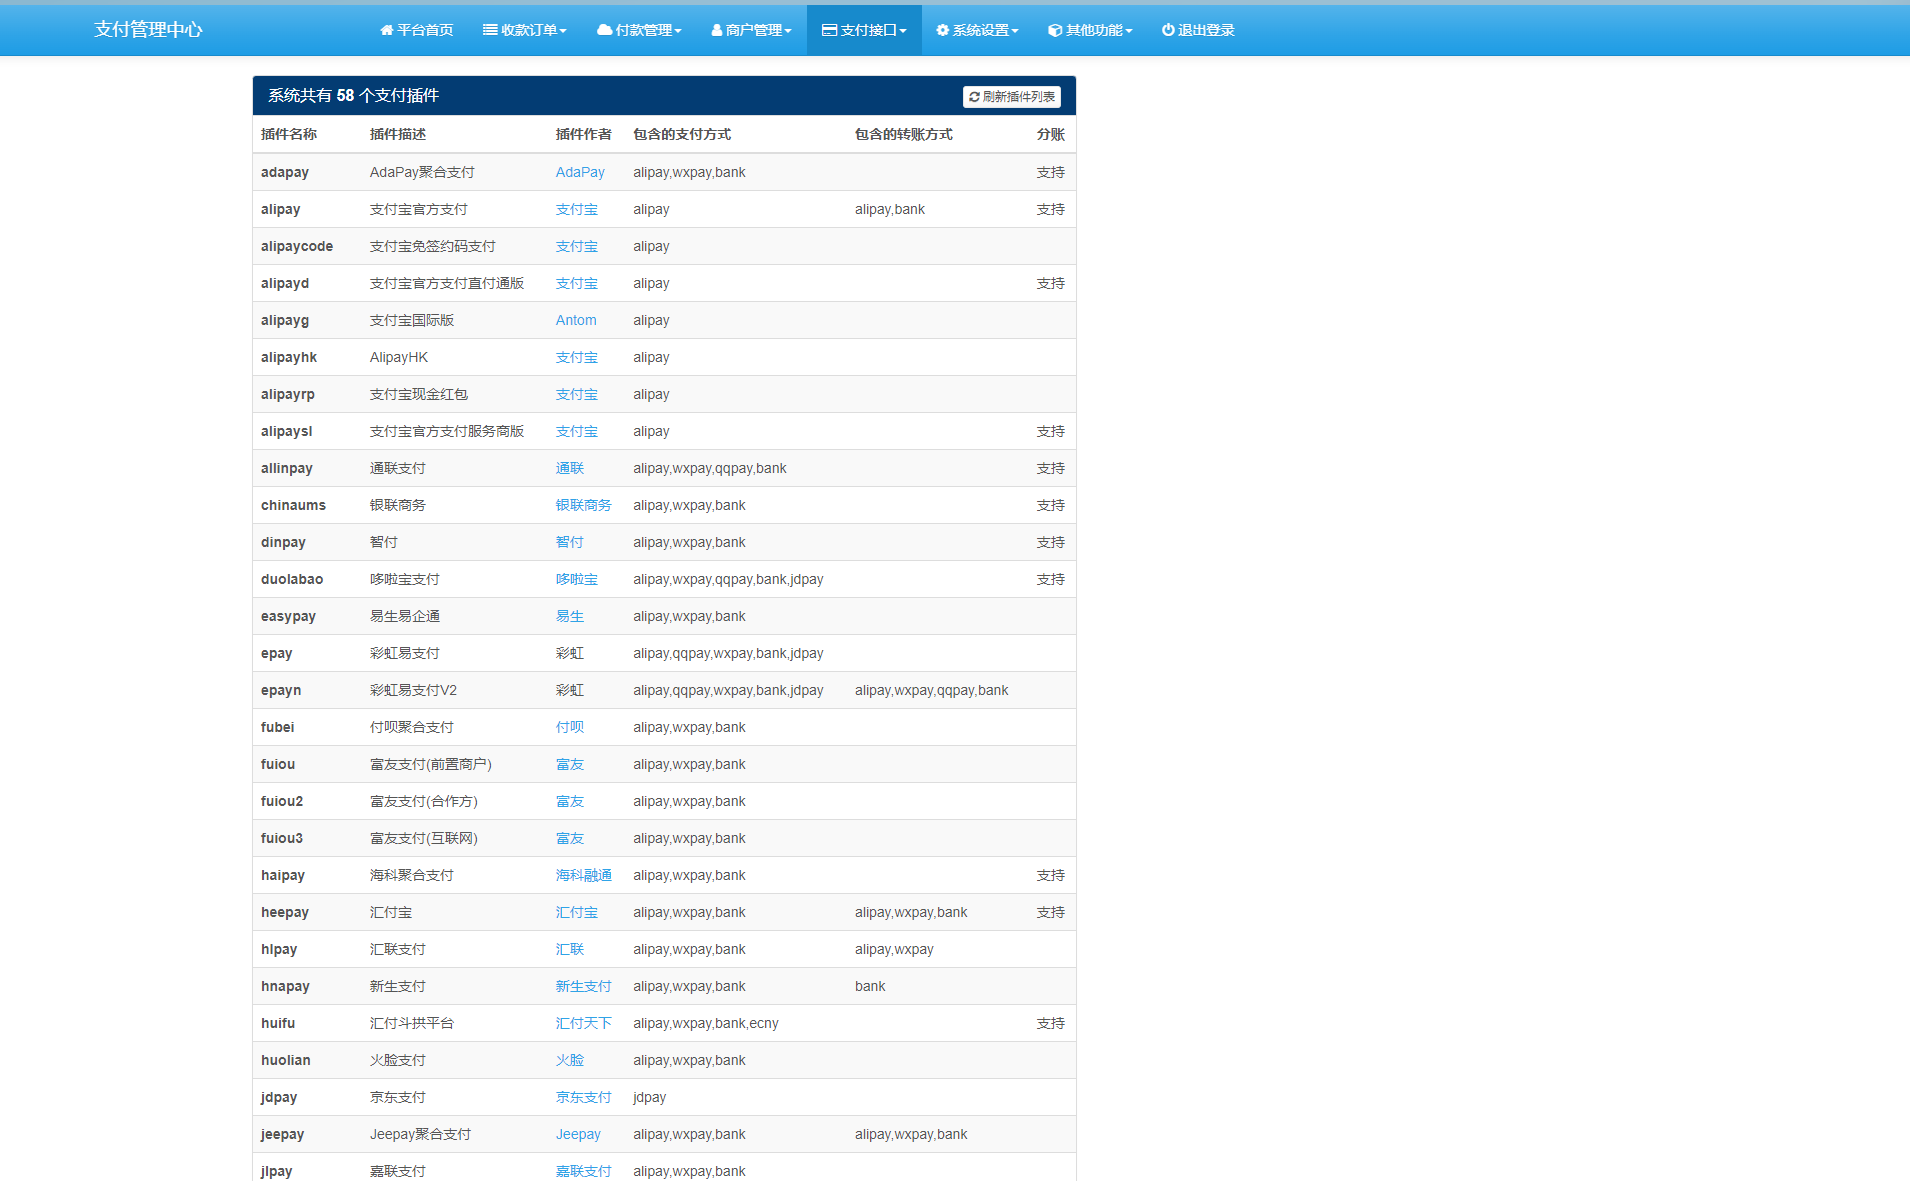Click the cube icon beside 其他功能

click(x=1054, y=30)
